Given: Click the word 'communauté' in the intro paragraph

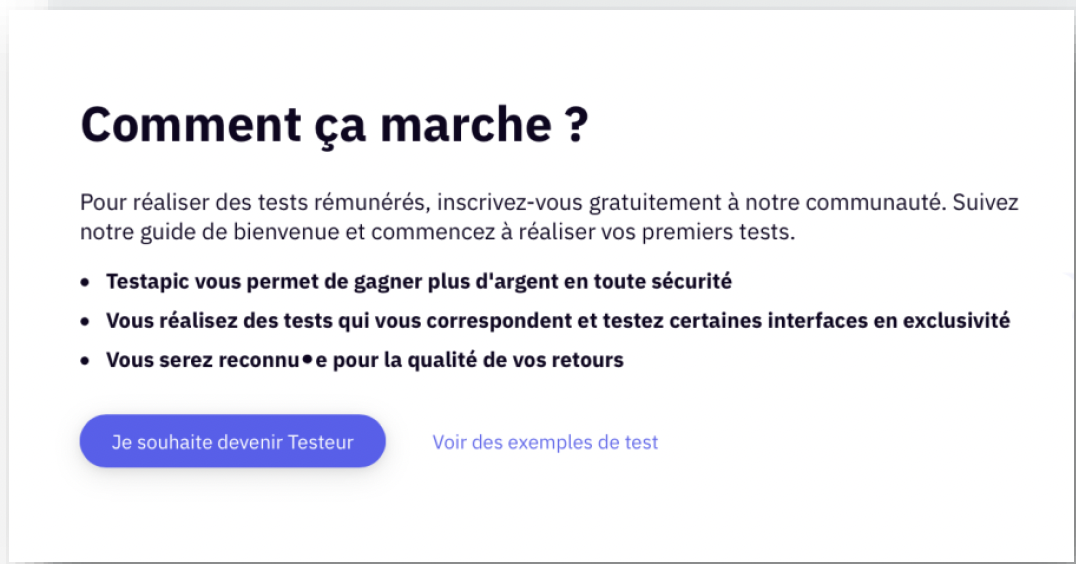Looking at the screenshot, I should tap(876, 203).
